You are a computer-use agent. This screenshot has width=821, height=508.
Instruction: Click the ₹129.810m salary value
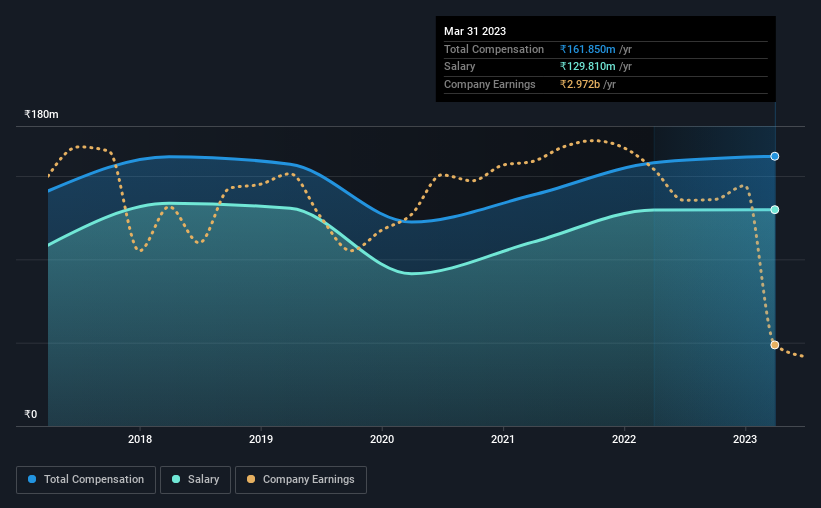[587, 67]
